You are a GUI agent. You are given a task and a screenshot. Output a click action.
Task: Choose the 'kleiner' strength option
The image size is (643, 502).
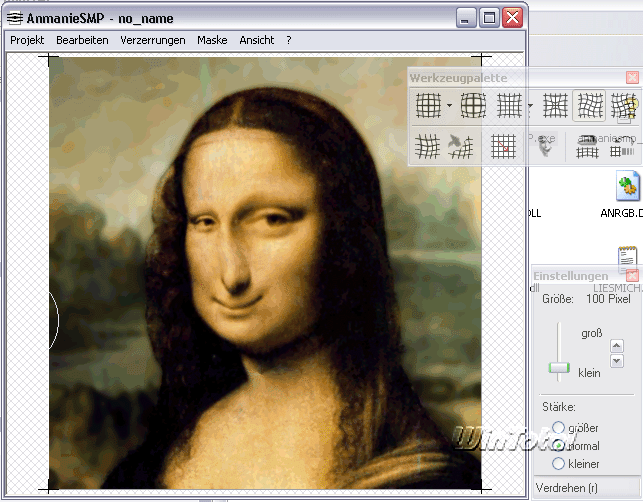click(558, 464)
